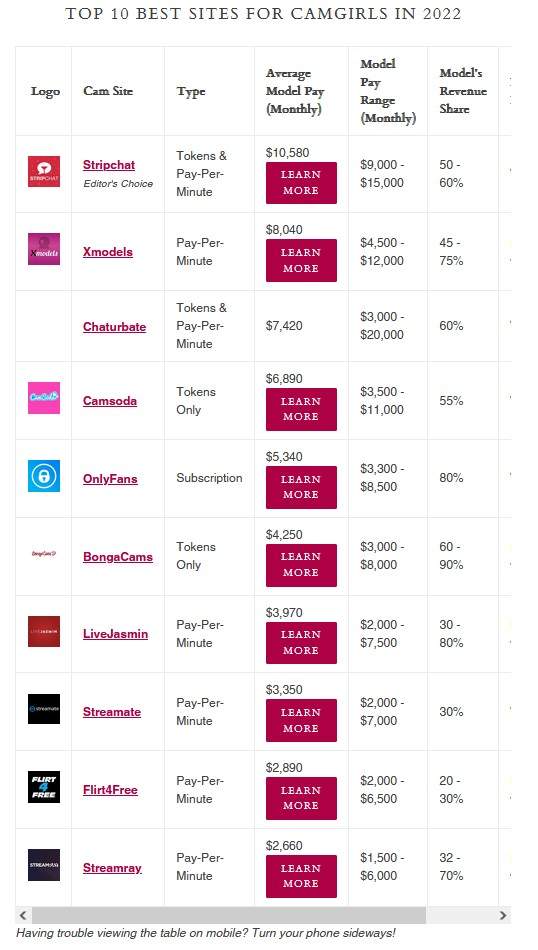Click the Stripchat logo icon
This screenshot has width=538, height=950.
[44, 171]
